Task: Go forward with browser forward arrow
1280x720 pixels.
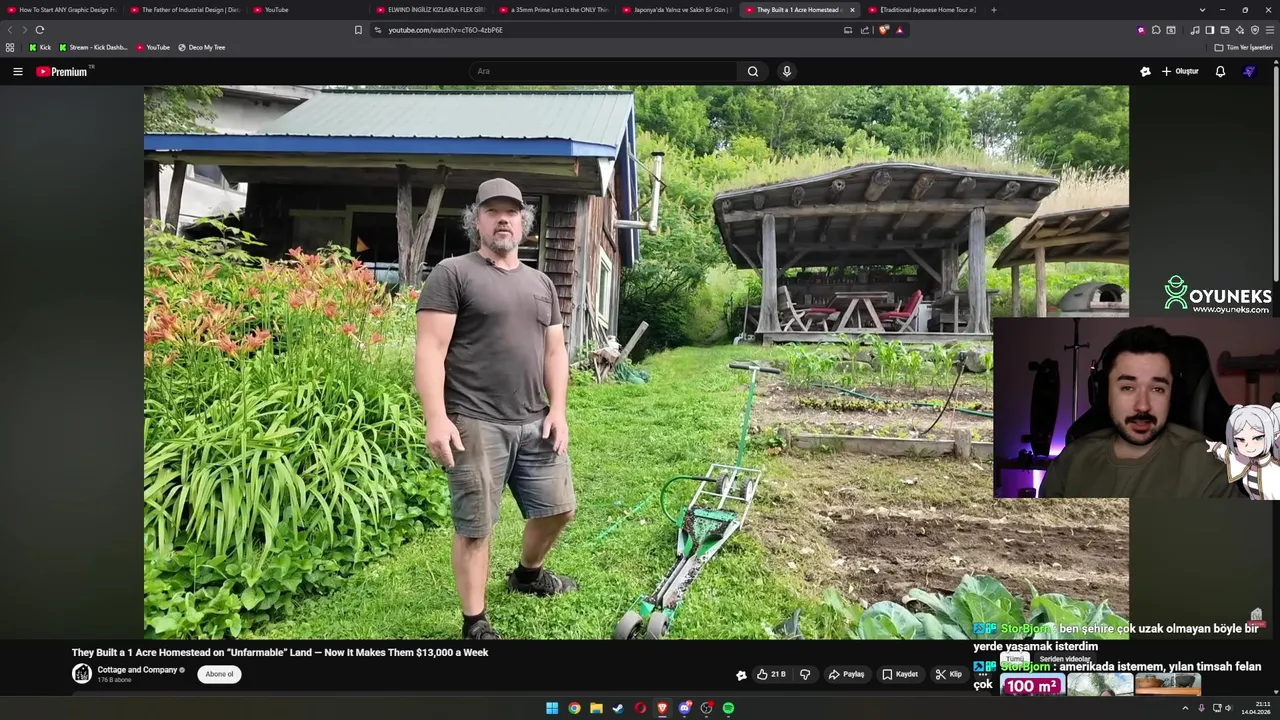Action: pyautogui.click(x=24, y=30)
